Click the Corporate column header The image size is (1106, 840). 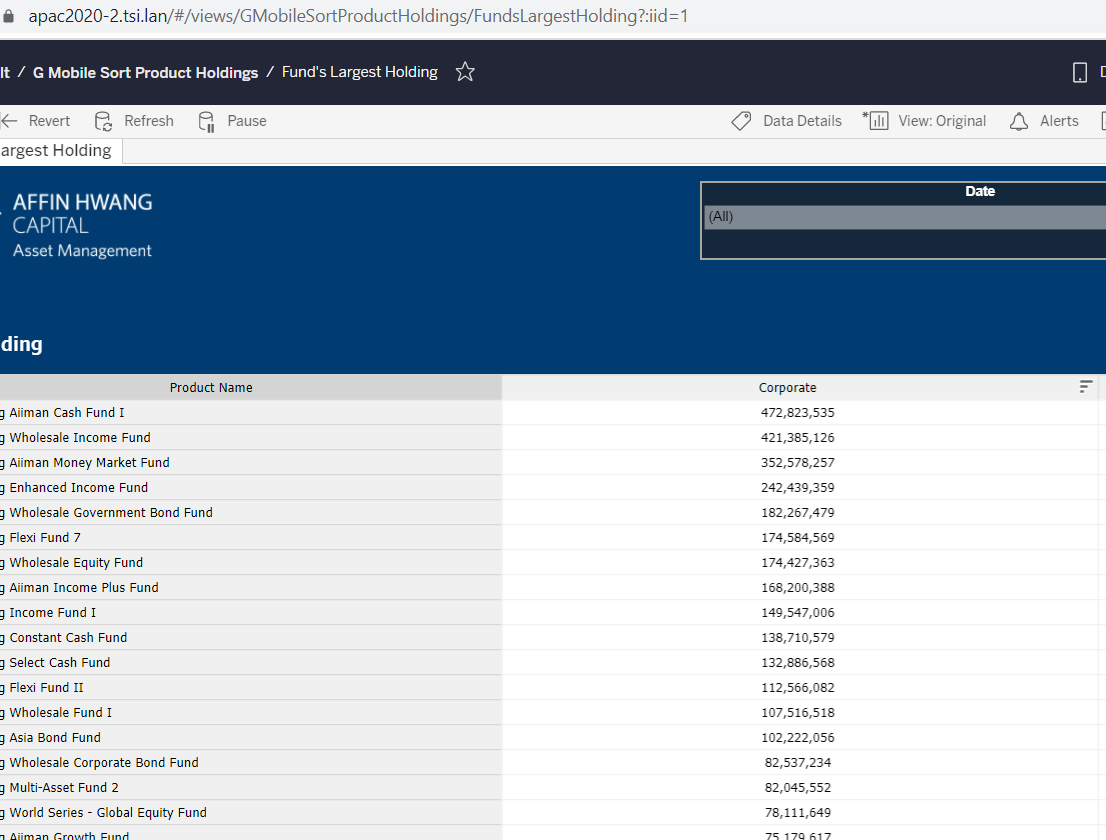pos(787,388)
